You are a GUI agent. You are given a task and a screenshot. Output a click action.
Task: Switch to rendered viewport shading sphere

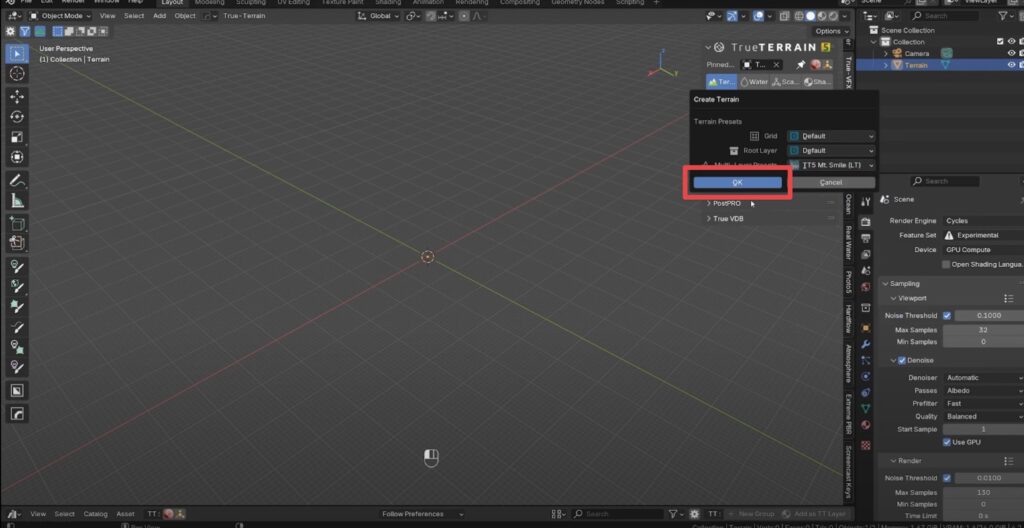[x=833, y=16]
